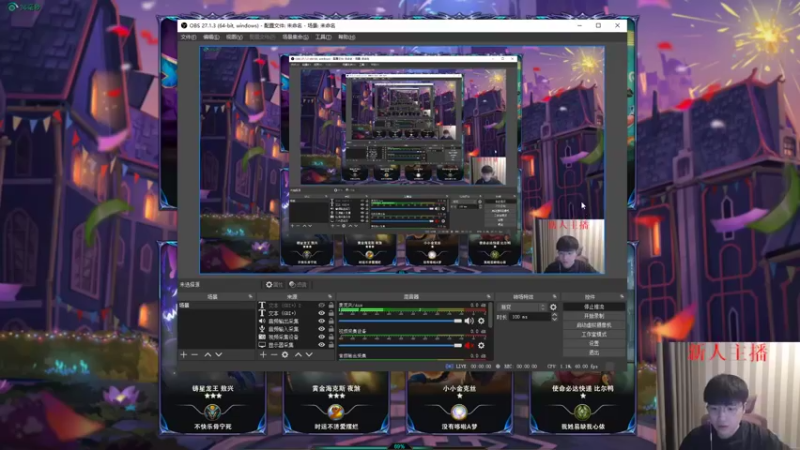Image resolution: width=800 pixels, height=450 pixels.
Task: Open source 属性 properties button
Action: (274, 285)
